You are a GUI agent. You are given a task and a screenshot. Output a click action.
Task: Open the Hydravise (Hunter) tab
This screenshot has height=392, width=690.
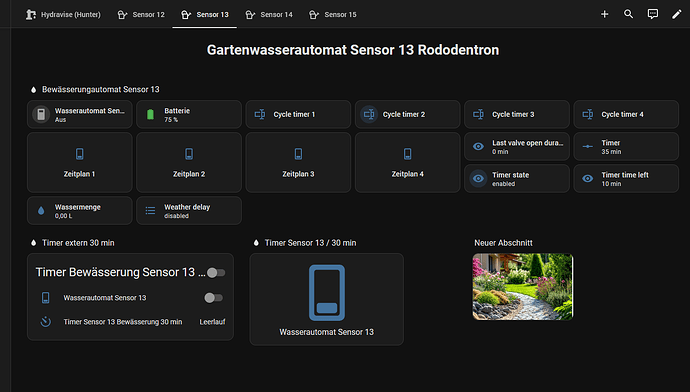(63, 15)
